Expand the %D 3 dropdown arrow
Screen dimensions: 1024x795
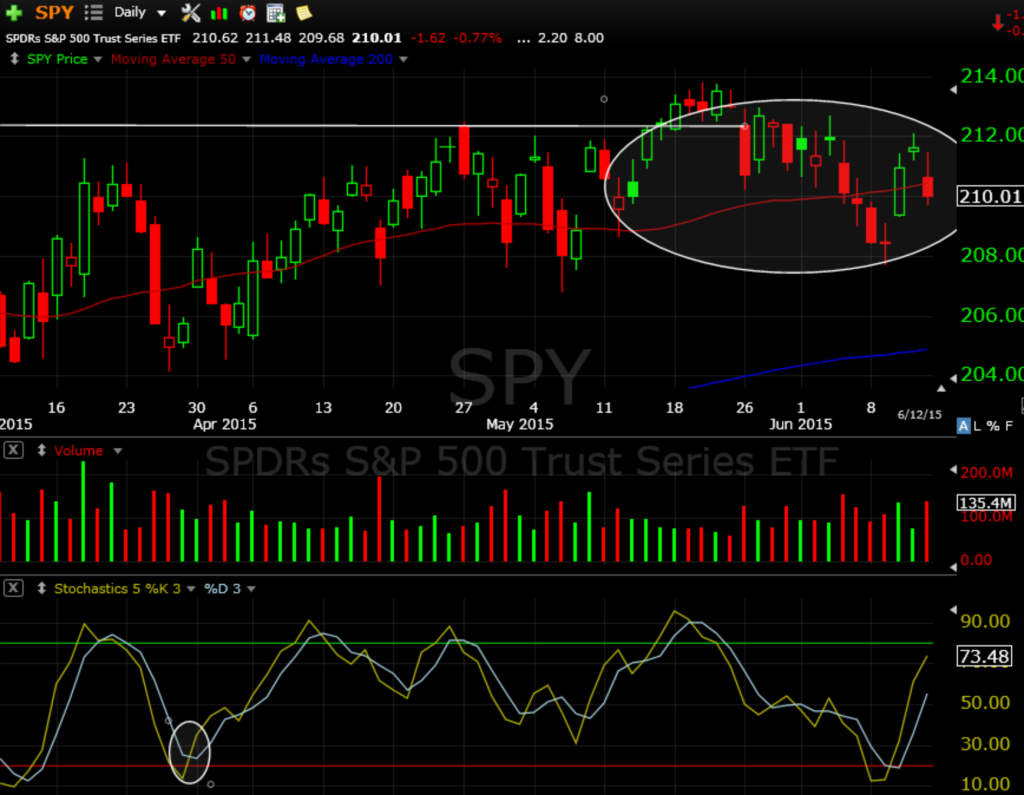(x=251, y=589)
